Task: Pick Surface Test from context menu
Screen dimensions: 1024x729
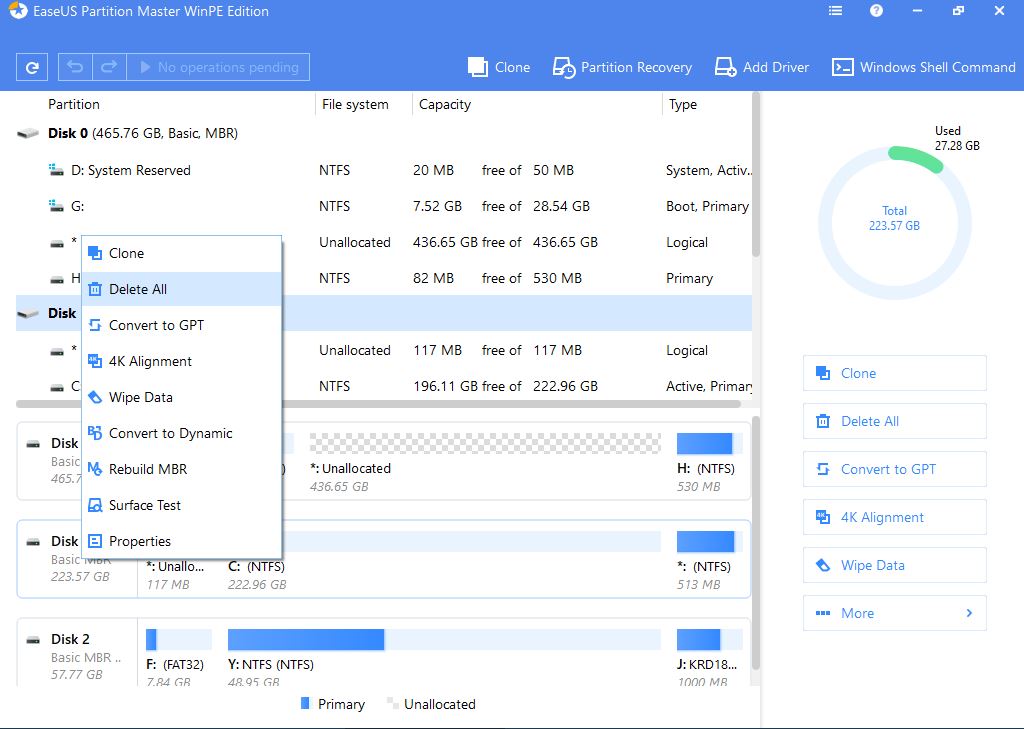Action: pos(145,505)
